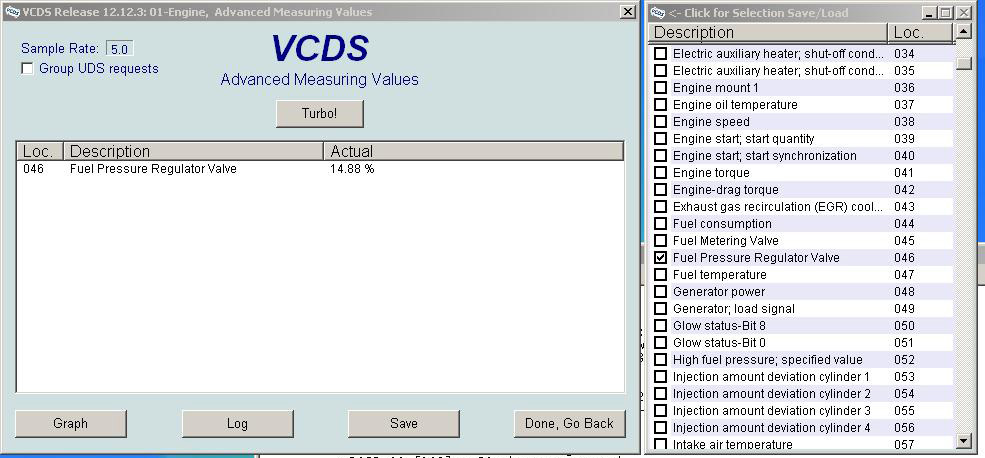985x458 pixels.
Task: Sort by Loc. column in measuring table
Action: [40, 151]
